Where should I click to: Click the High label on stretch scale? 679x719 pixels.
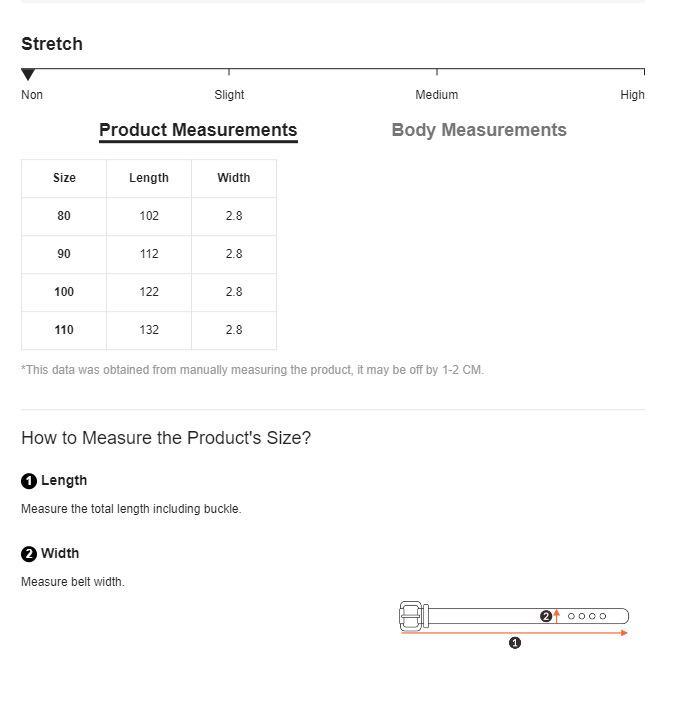pos(632,95)
